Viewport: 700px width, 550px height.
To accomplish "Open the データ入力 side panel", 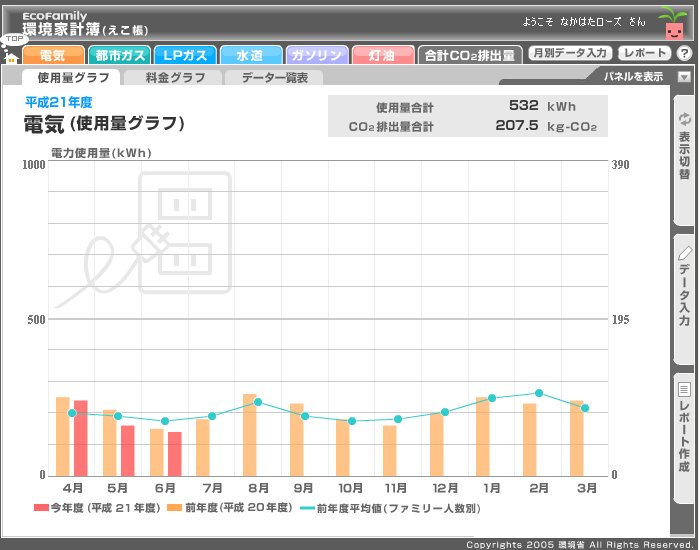I will coord(684,289).
